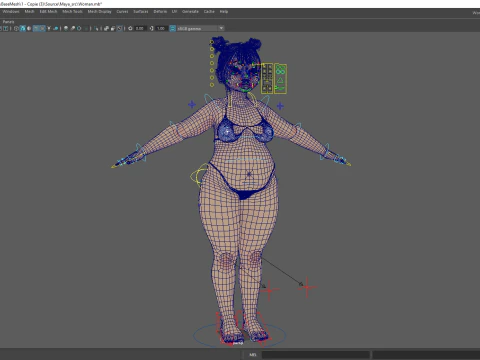Toggle X-ray active components icon
The width and height of the screenshot is (480, 360).
[x=113, y=29]
